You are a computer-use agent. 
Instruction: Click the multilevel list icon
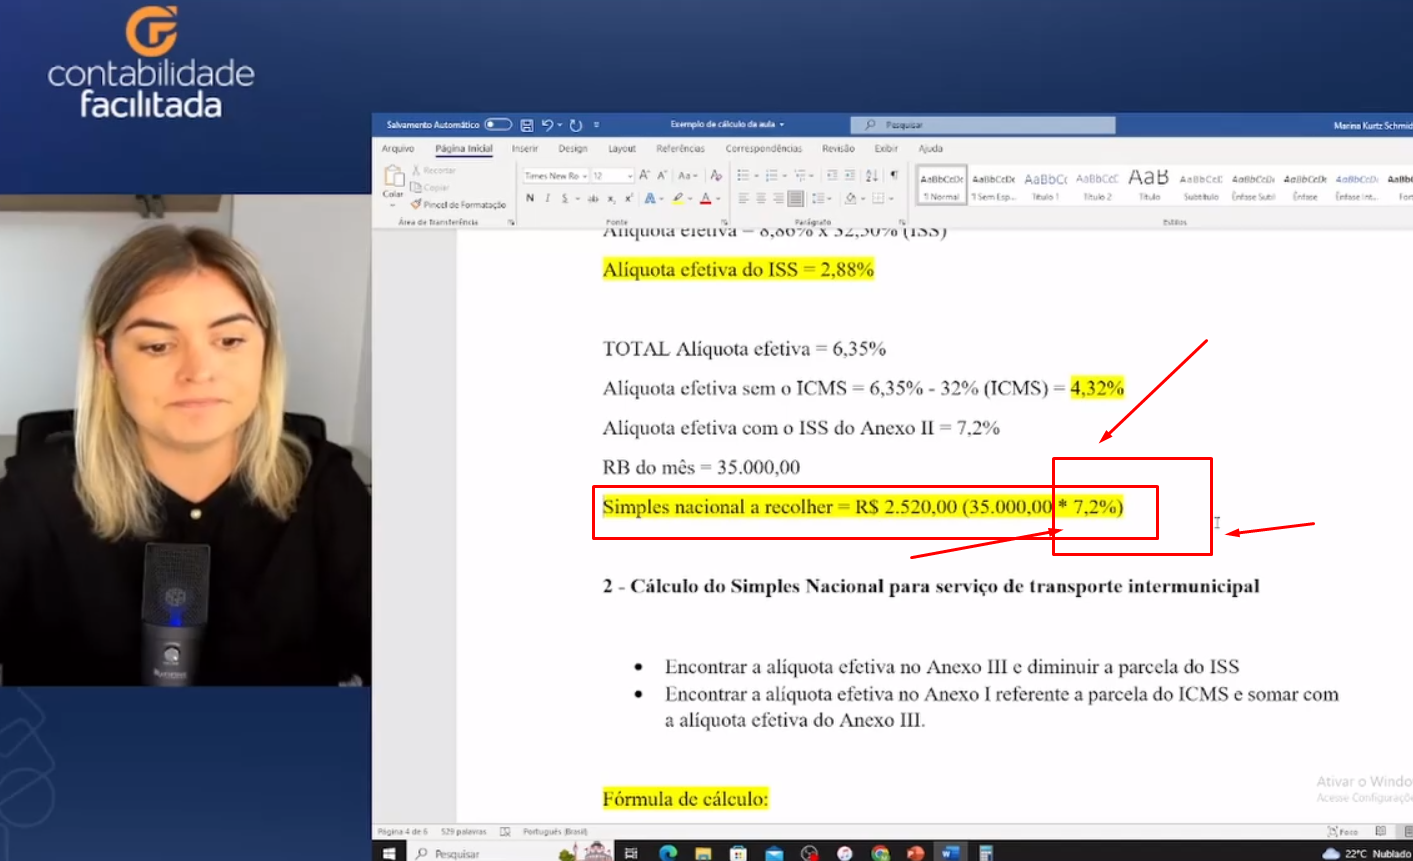(x=800, y=176)
